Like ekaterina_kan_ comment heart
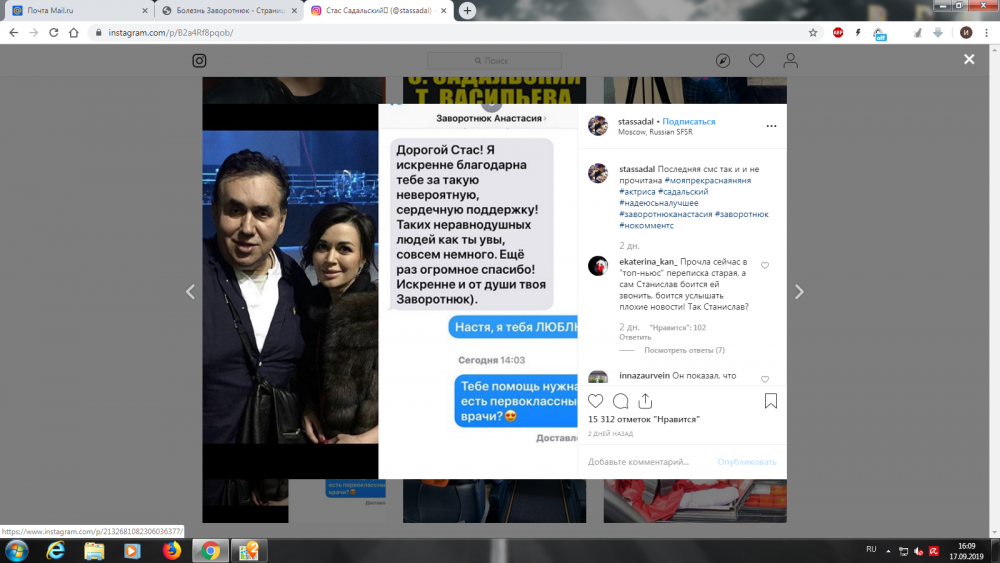 click(x=765, y=265)
